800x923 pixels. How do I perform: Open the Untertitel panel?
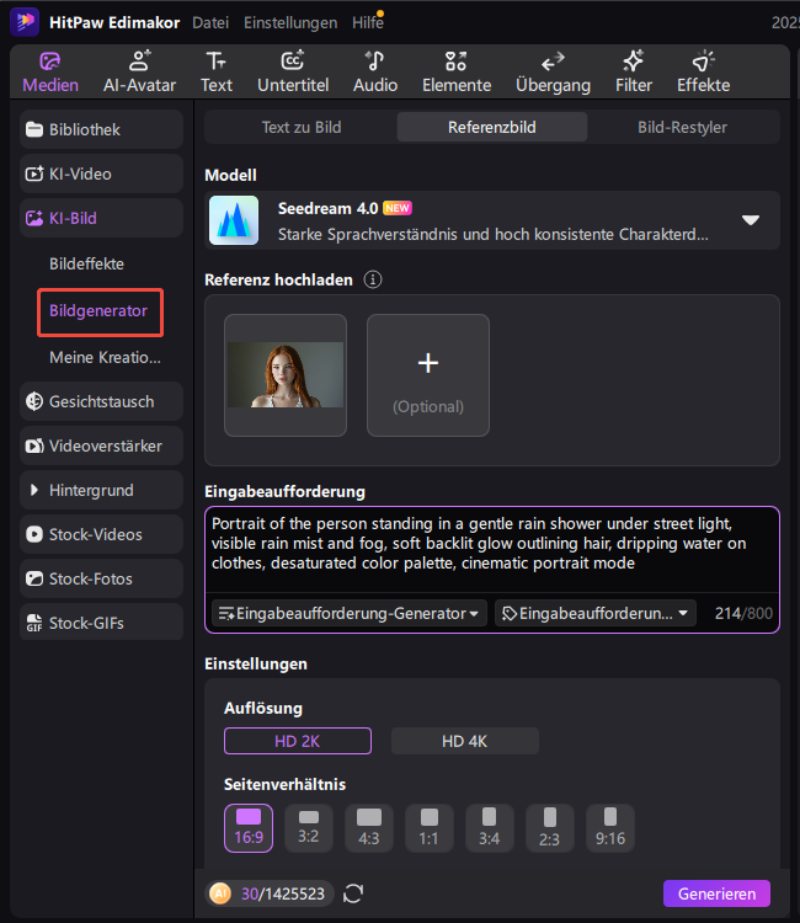(x=293, y=71)
